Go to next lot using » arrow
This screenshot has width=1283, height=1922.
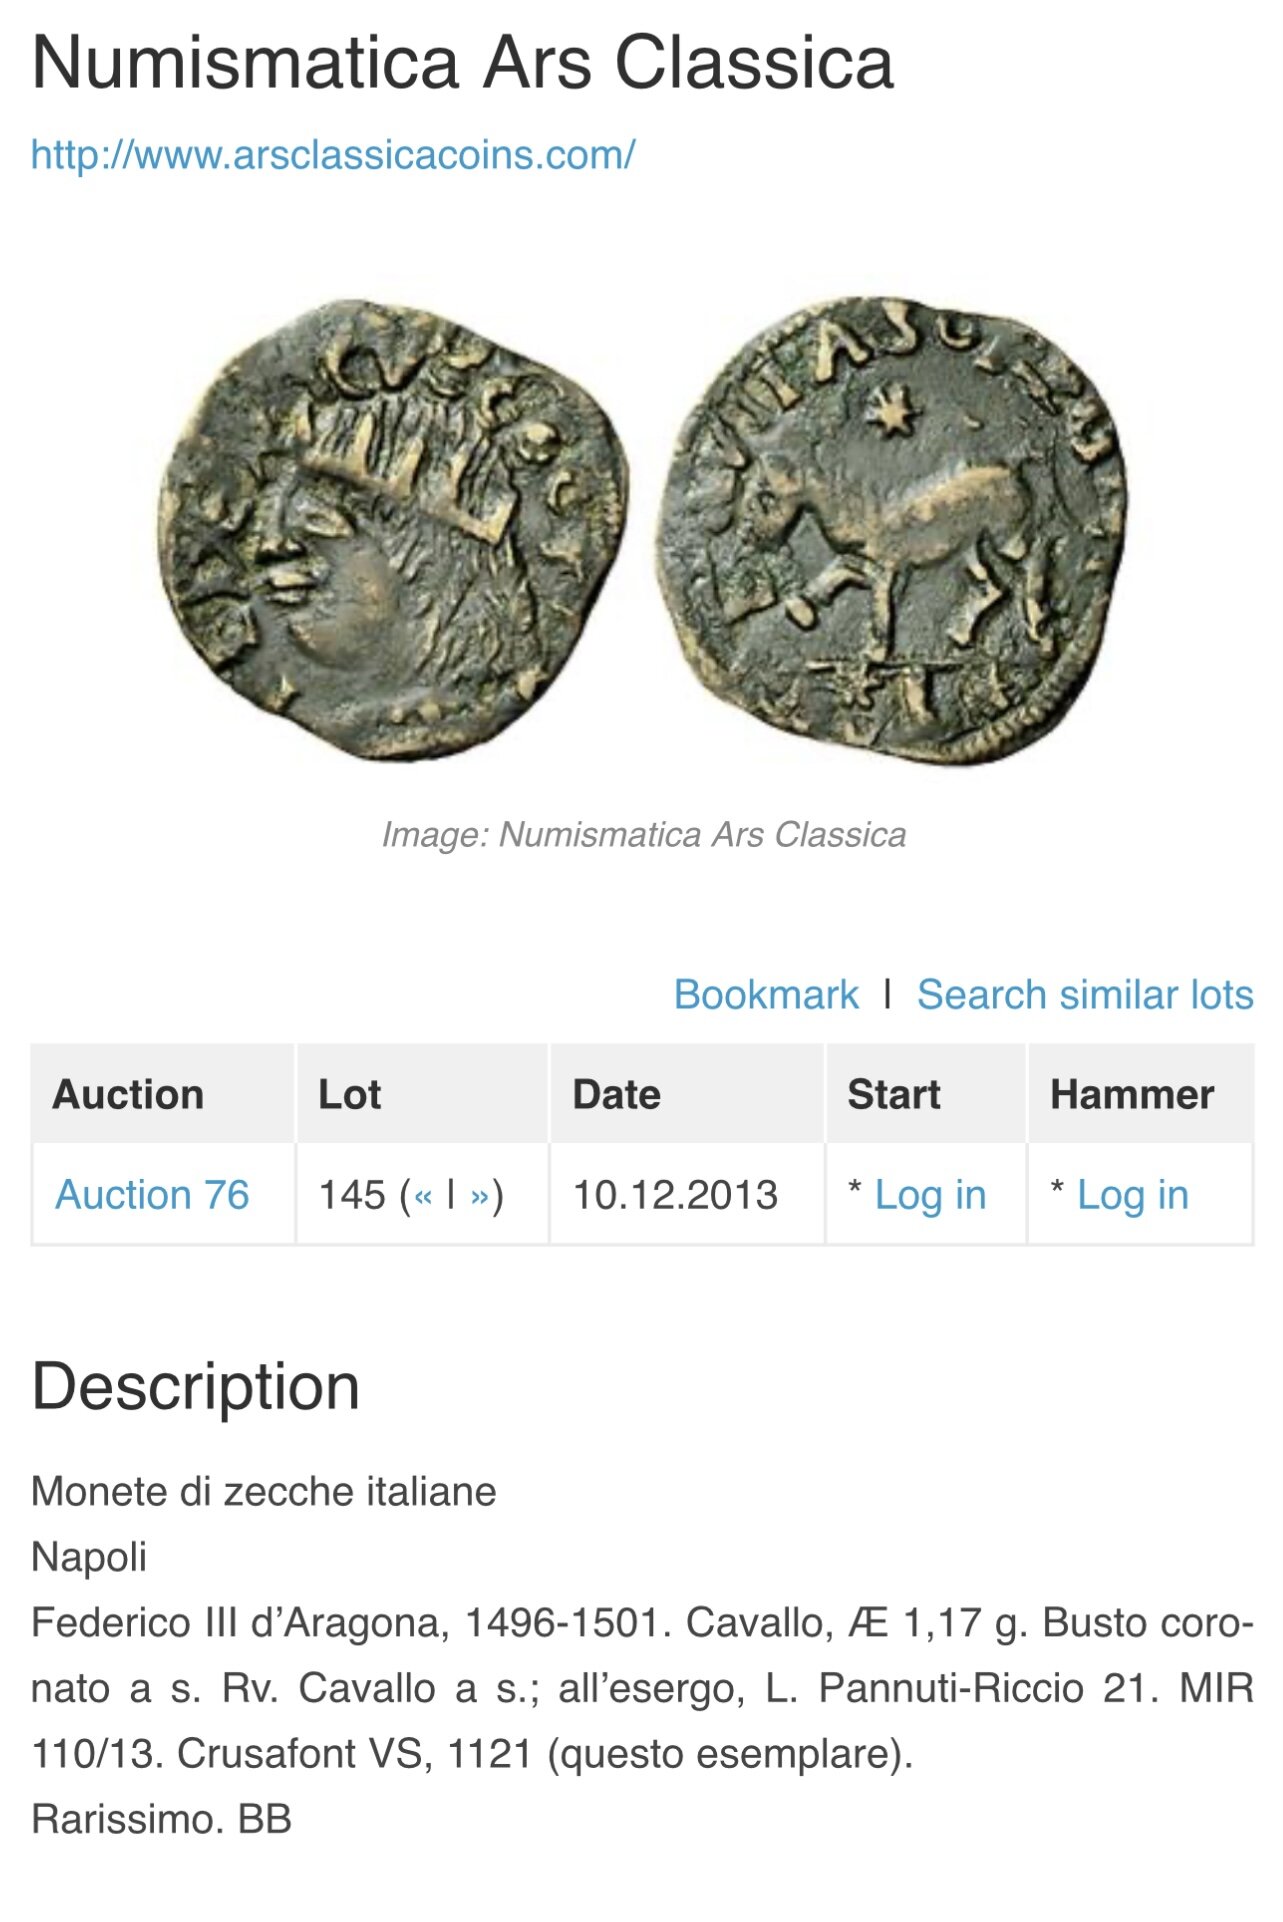tap(480, 1196)
